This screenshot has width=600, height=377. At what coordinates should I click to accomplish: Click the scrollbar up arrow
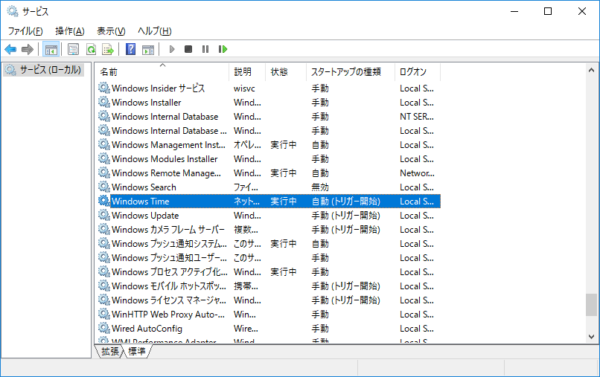(x=591, y=70)
